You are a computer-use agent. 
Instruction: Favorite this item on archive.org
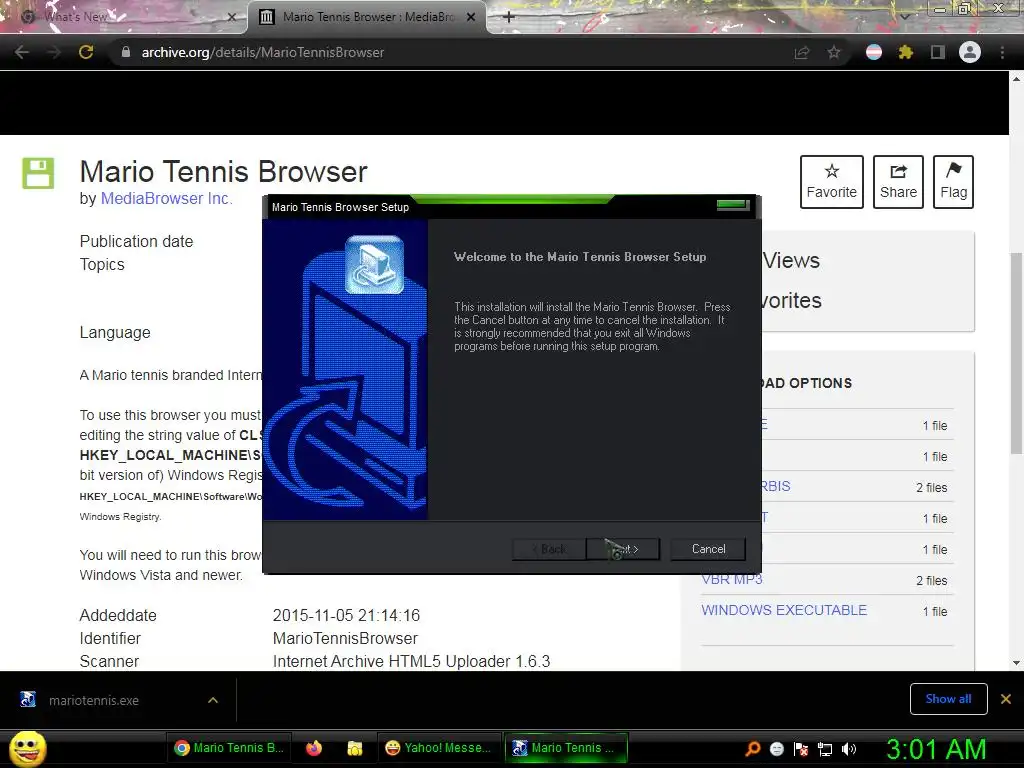pyautogui.click(x=831, y=182)
